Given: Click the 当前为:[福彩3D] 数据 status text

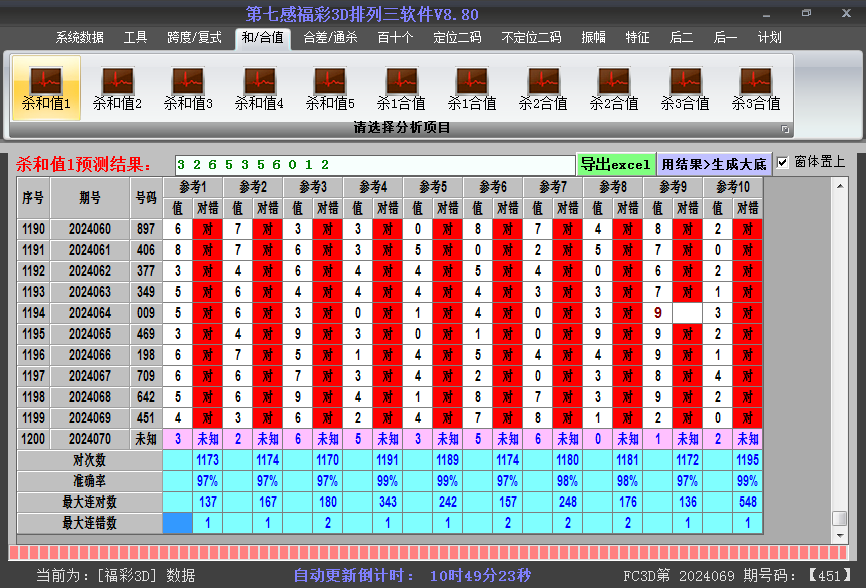Looking at the screenshot, I should (x=115, y=575).
